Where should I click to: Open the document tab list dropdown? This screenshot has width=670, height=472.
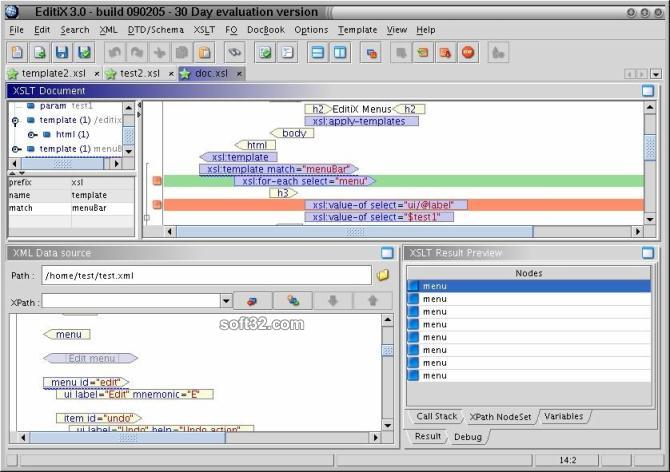pos(656,74)
